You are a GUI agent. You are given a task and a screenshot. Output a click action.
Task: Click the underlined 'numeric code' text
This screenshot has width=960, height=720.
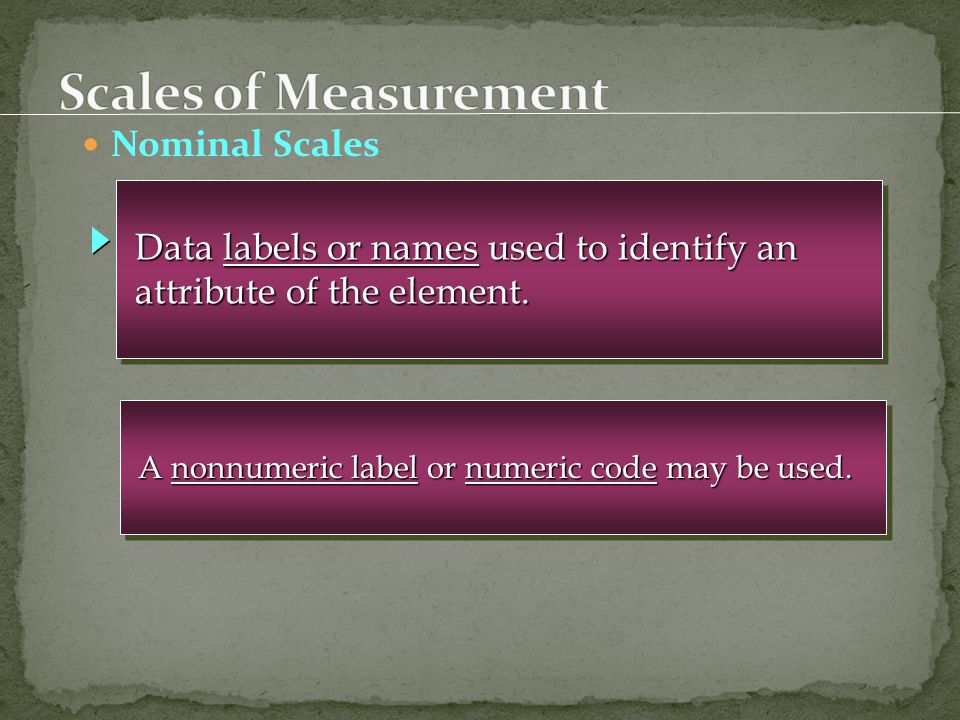[x=561, y=468]
